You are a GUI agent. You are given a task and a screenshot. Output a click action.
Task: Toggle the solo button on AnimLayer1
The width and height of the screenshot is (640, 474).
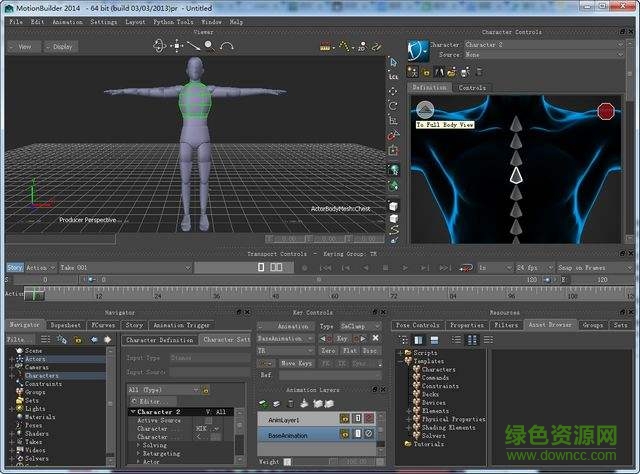point(345,418)
